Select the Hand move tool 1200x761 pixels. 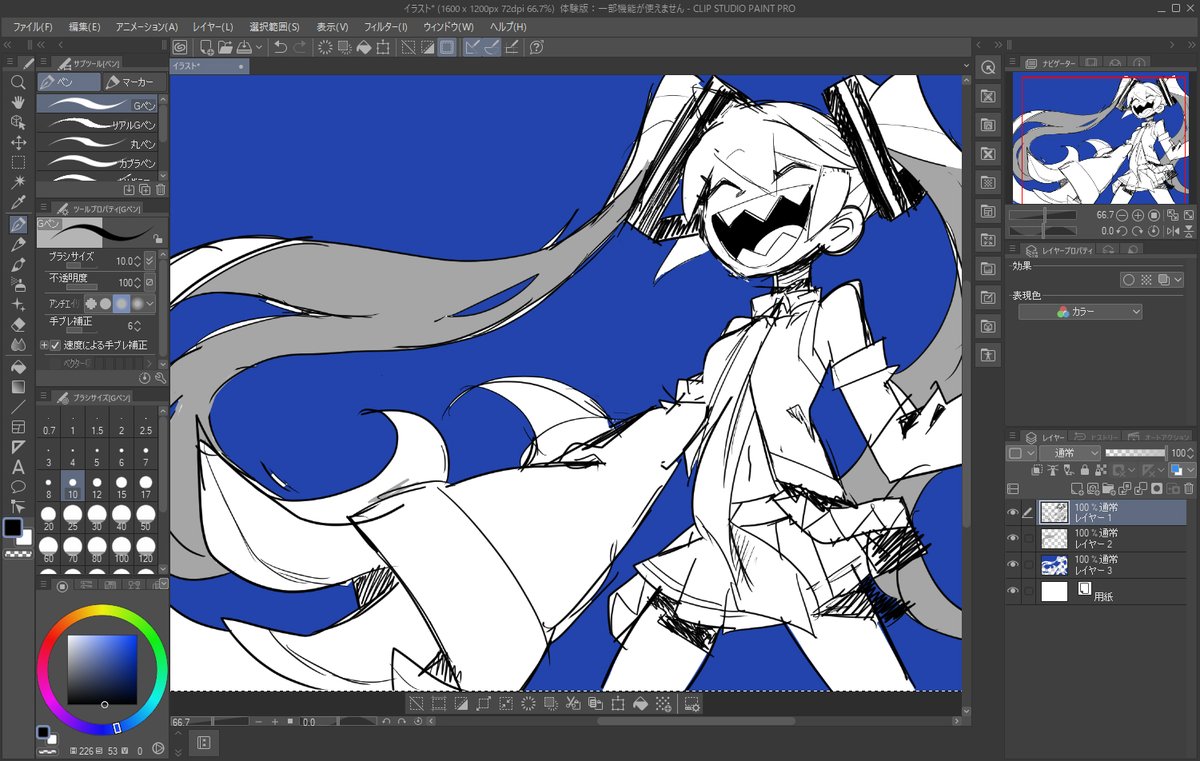18,102
